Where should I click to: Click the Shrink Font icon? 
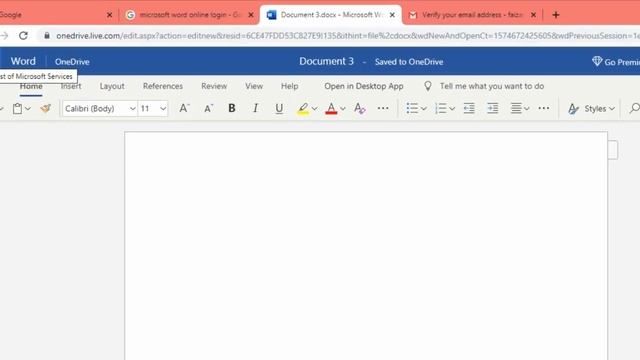pos(209,108)
